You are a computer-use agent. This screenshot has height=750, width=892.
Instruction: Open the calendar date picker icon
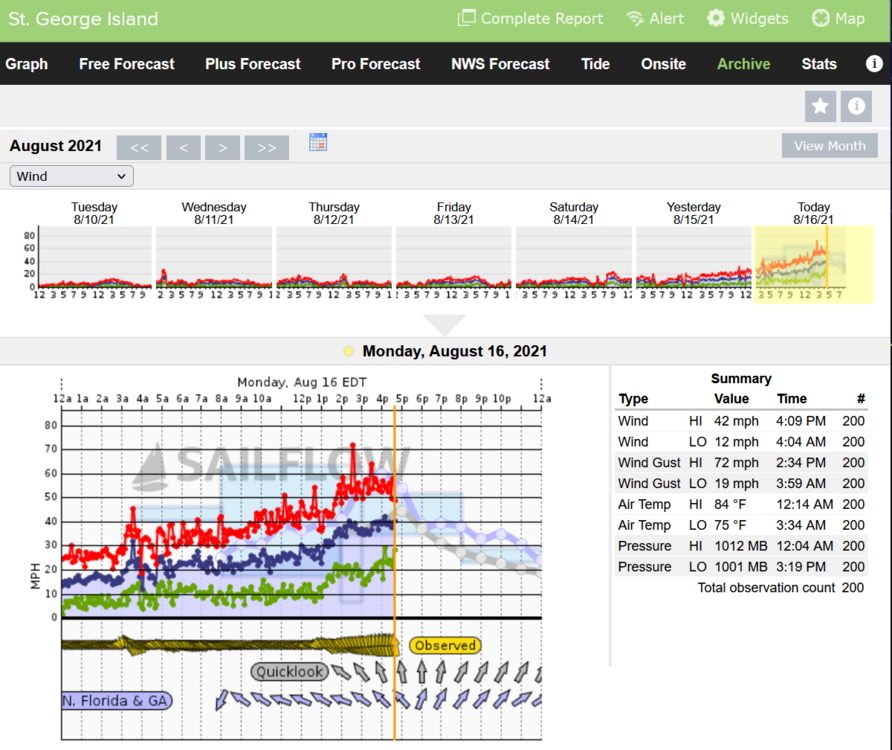point(318,142)
